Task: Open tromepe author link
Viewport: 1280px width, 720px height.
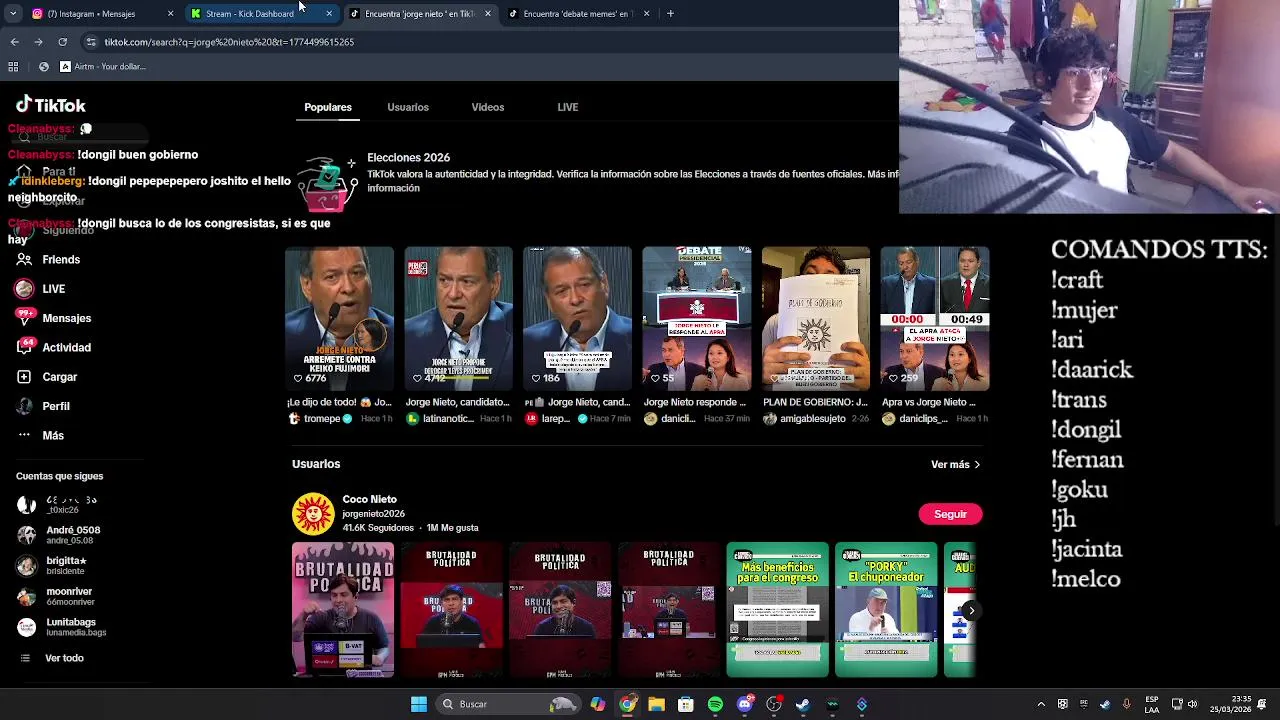Action: click(321, 419)
